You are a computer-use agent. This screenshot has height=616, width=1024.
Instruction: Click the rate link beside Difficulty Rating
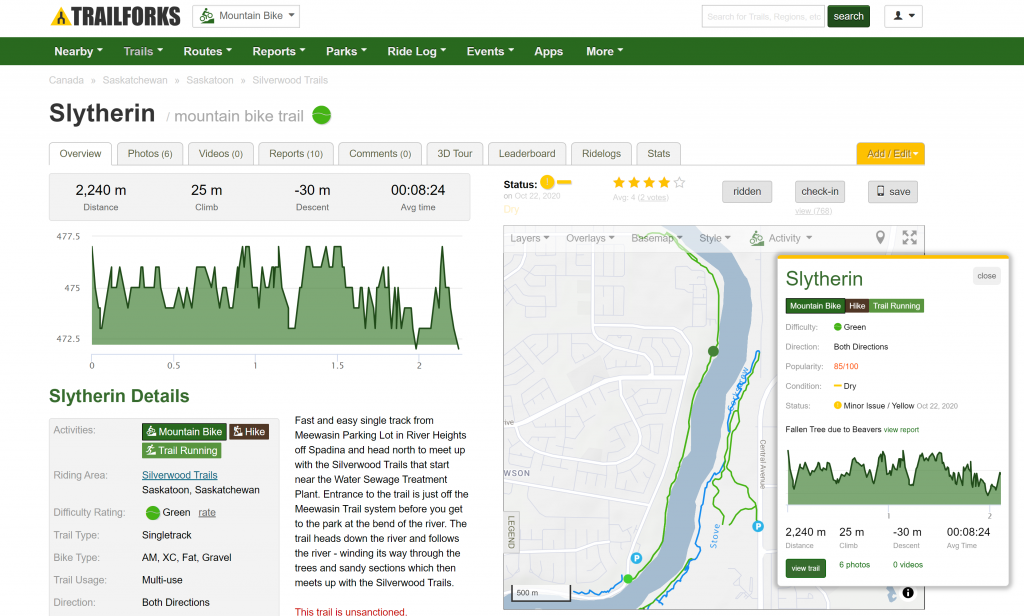[207, 513]
